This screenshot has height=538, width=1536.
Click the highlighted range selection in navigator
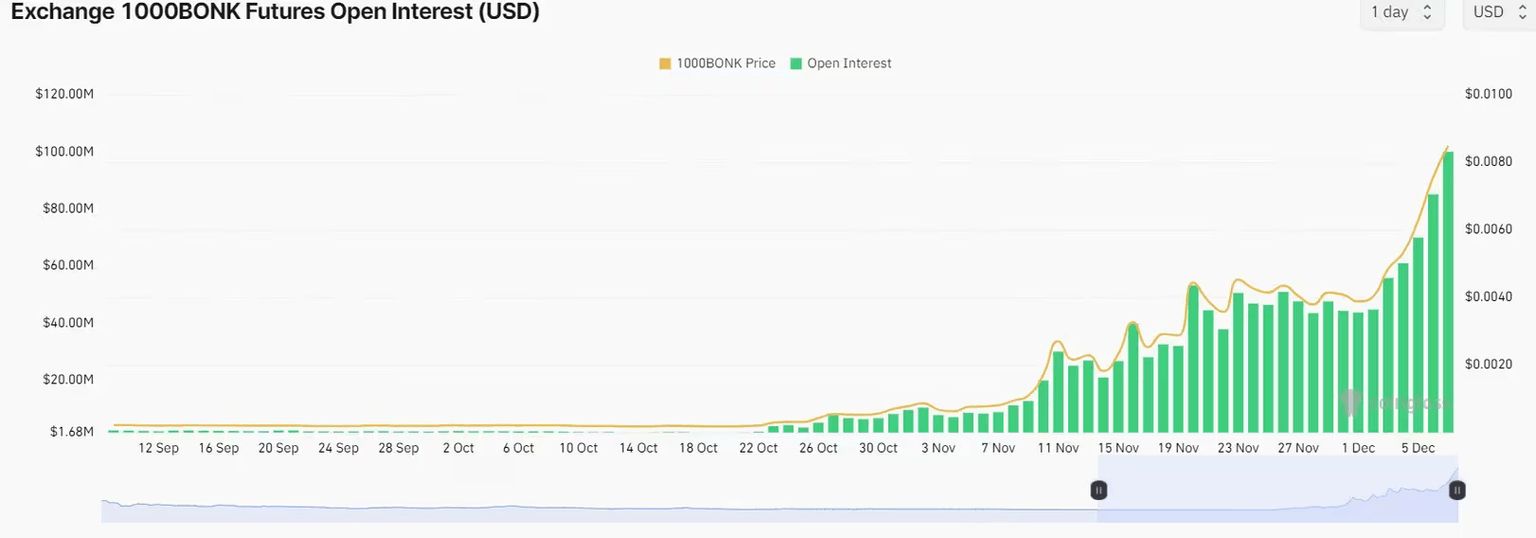click(x=1278, y=490)
